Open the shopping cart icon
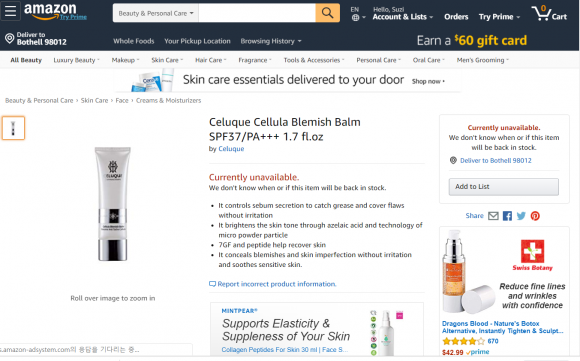 (549, 13)
